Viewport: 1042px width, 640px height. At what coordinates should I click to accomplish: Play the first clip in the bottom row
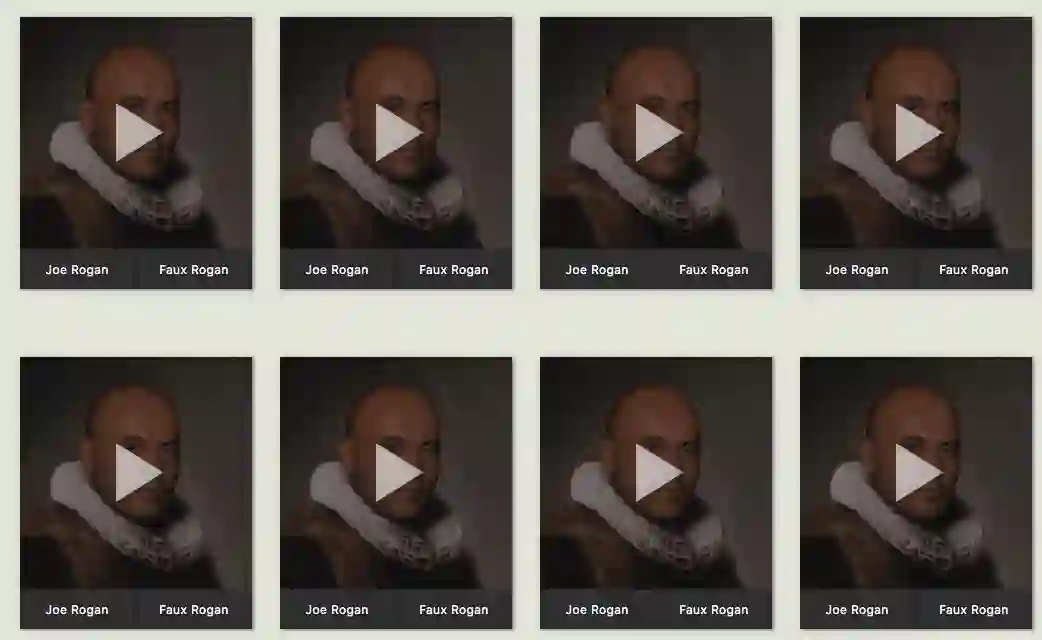pyautogui.click(x=138, y=473)
